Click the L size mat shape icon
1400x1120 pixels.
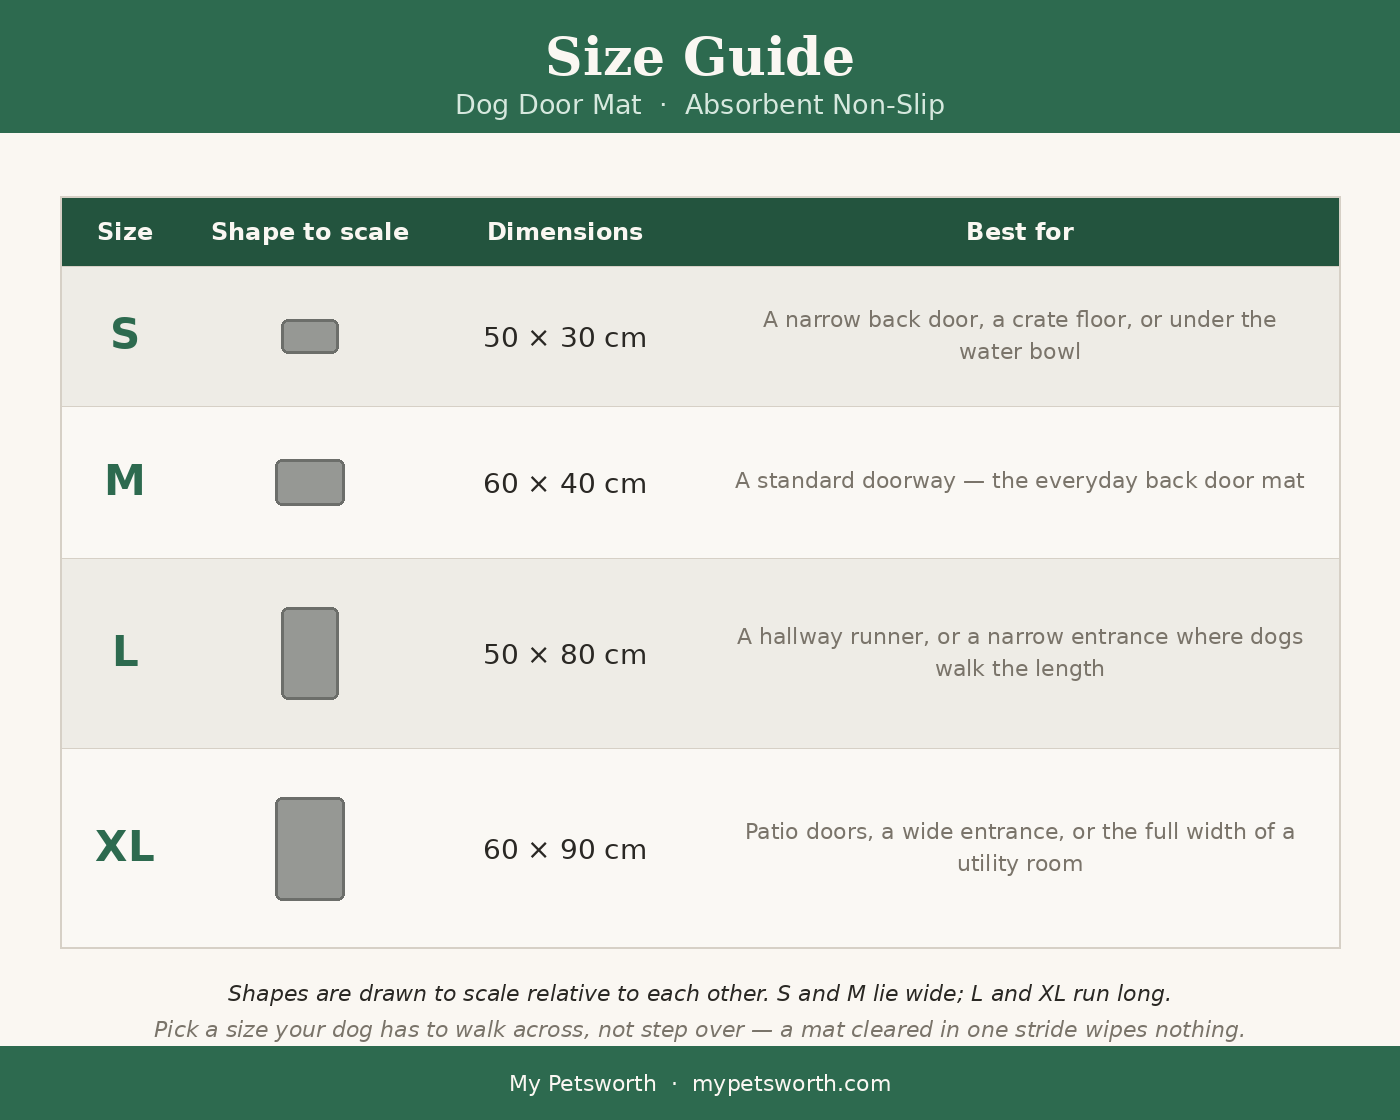point(310,654)
